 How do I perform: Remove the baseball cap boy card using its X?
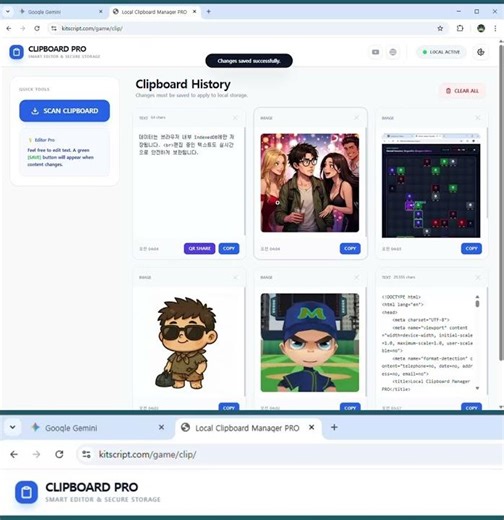pos(357,277)
